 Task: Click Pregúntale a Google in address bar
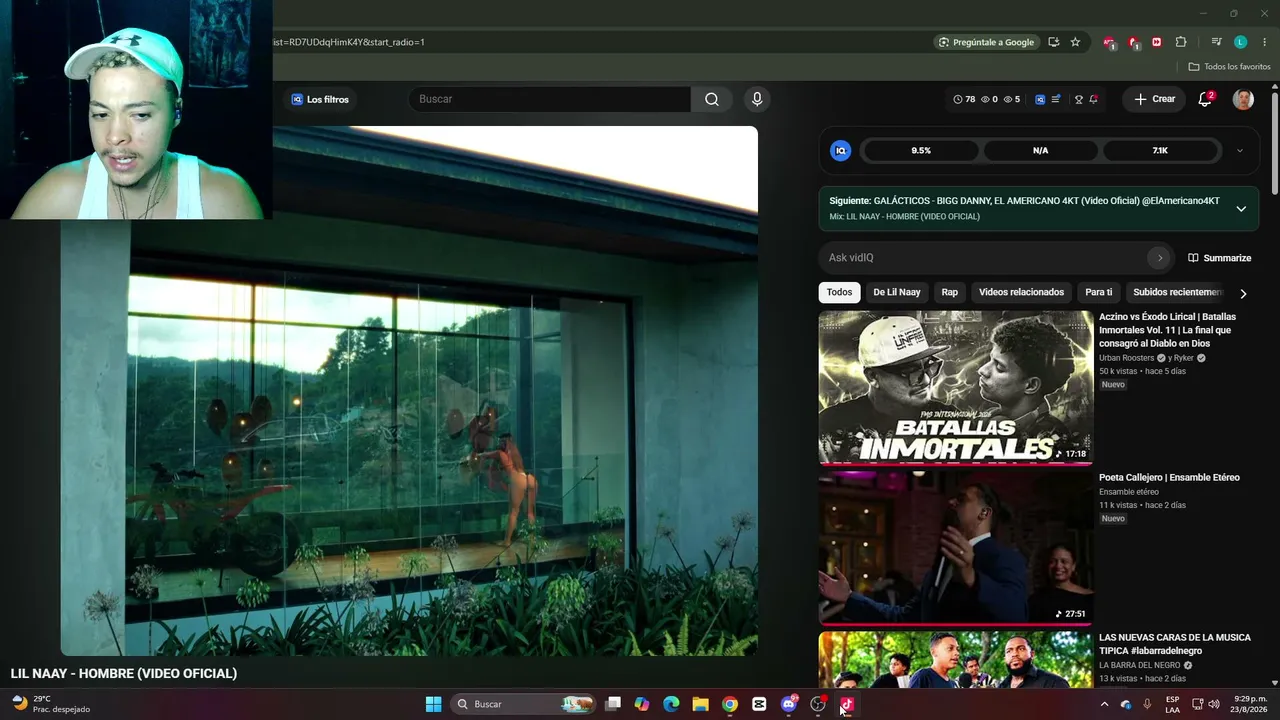point(986,42)
